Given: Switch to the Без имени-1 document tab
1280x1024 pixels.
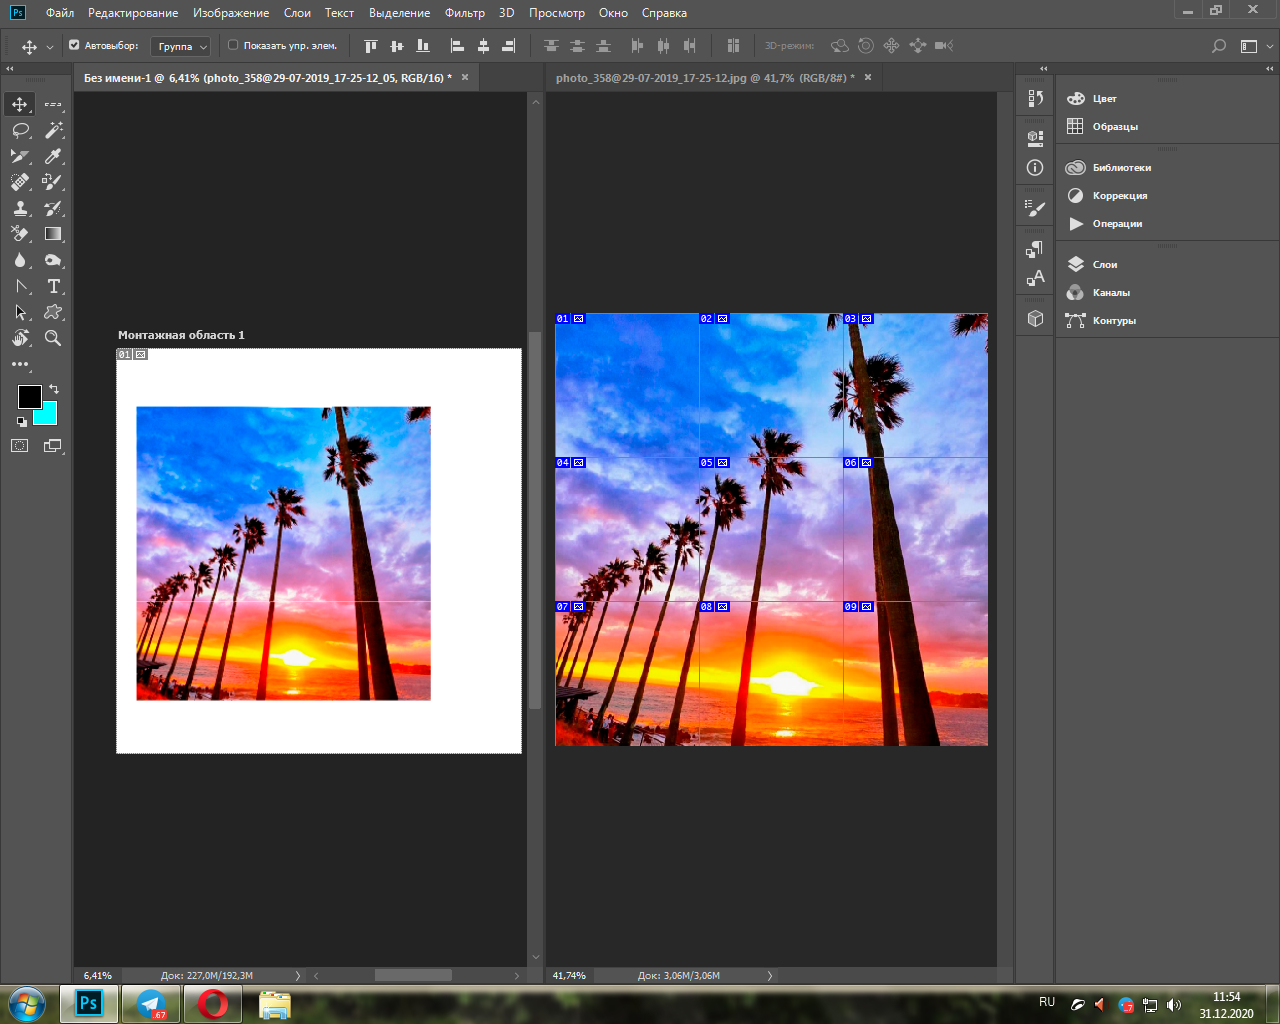Looking at the screenshot, I should click(267, 78).
